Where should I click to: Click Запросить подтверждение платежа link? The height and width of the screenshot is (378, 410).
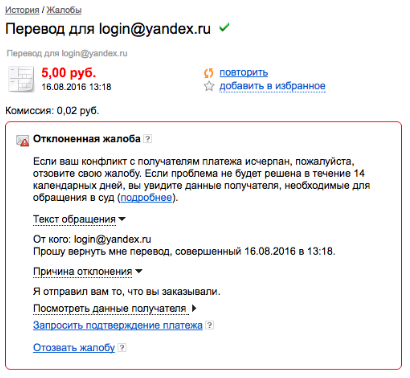tap(118, 325)
